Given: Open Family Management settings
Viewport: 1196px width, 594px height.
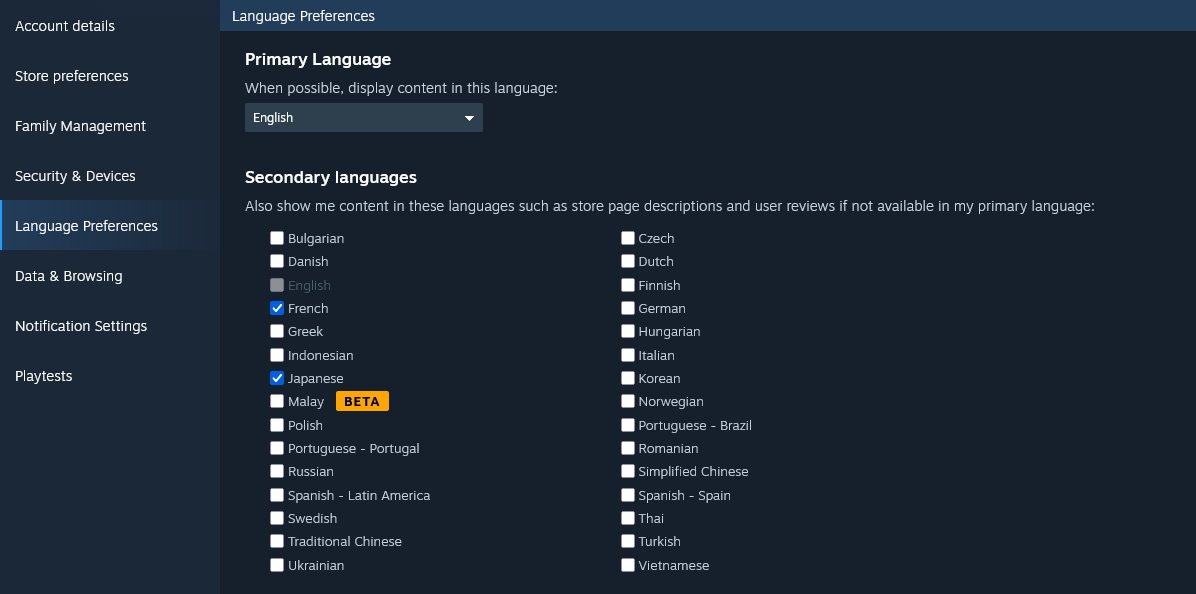Looking at the screenshot, I should tap(110, 126).
